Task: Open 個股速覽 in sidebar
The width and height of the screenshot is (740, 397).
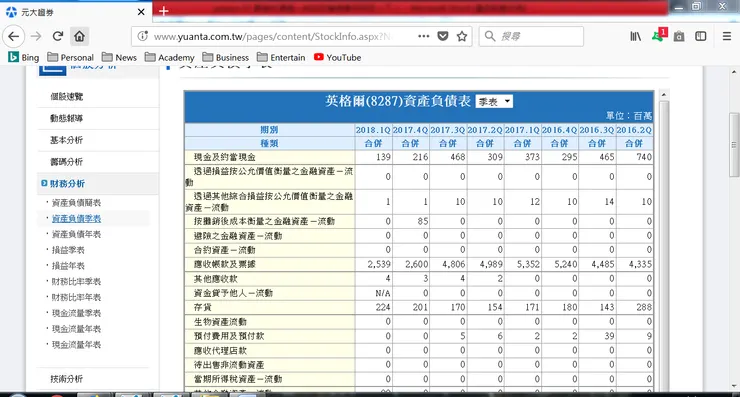Action: [67, 96]
